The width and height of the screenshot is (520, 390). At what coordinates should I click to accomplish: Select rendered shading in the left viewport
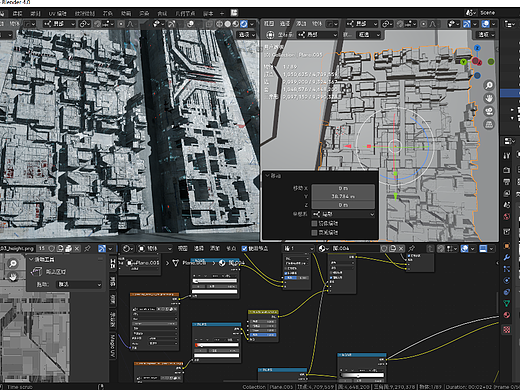click(244, 24)
